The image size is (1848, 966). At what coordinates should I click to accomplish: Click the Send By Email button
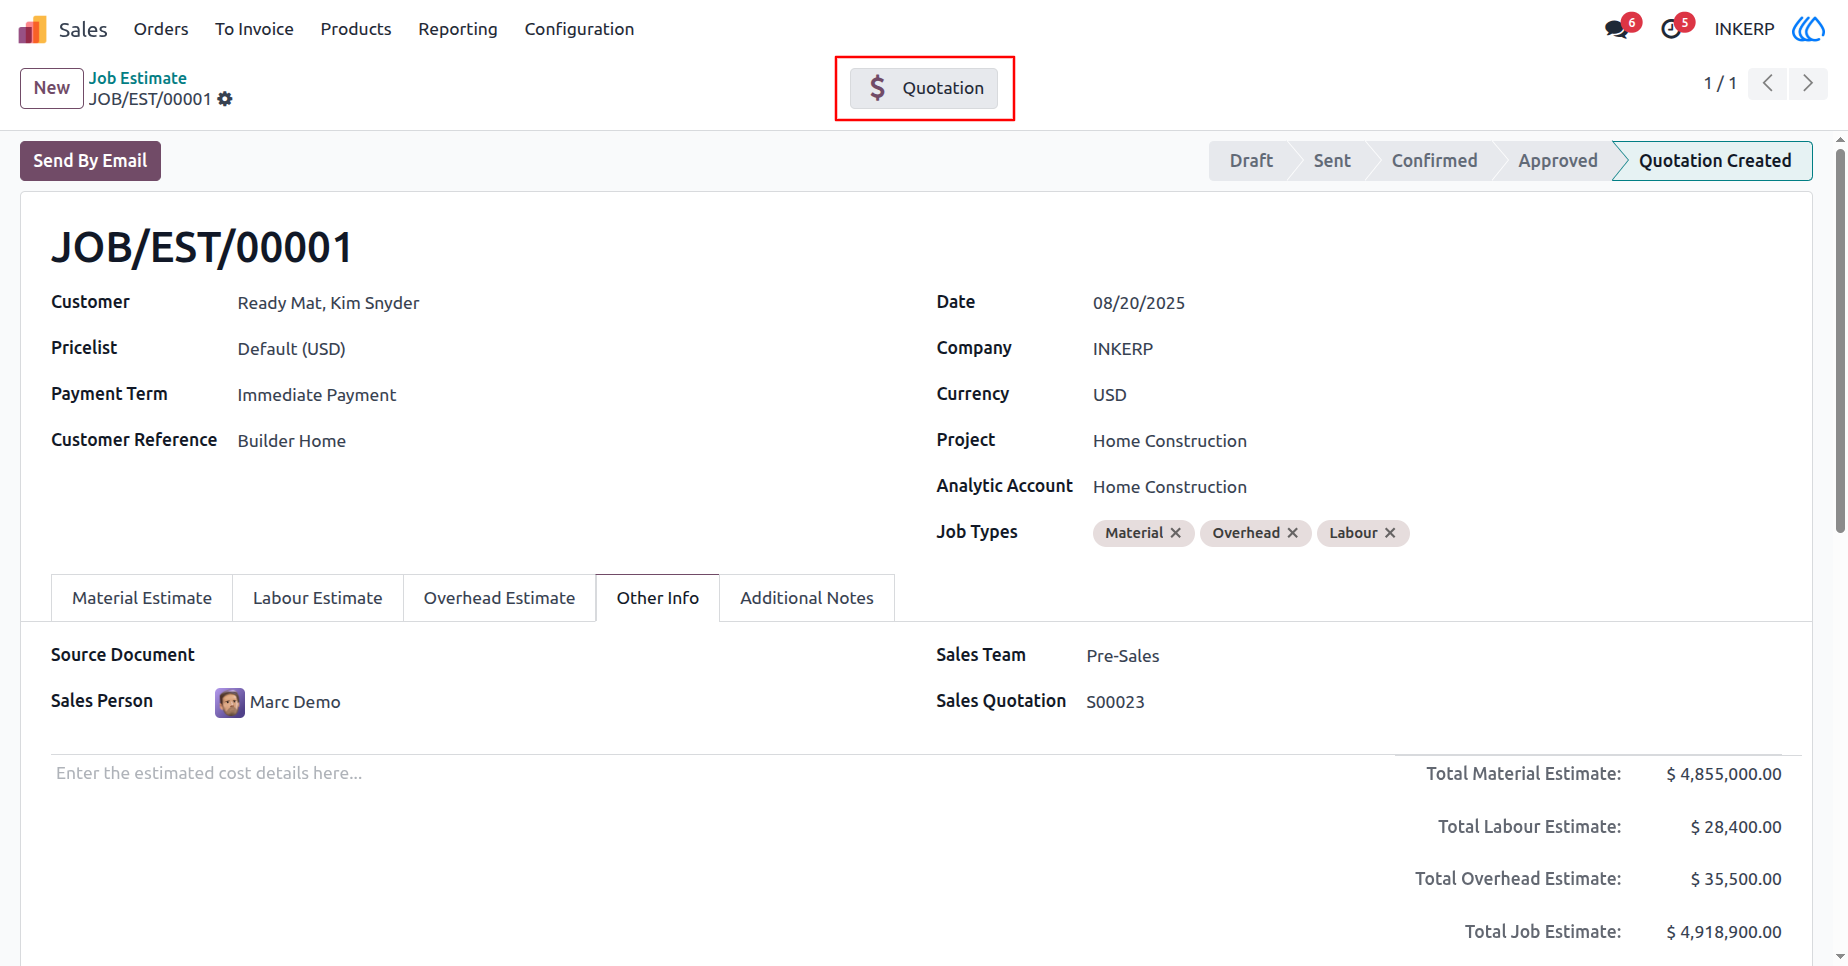(90, 161)
